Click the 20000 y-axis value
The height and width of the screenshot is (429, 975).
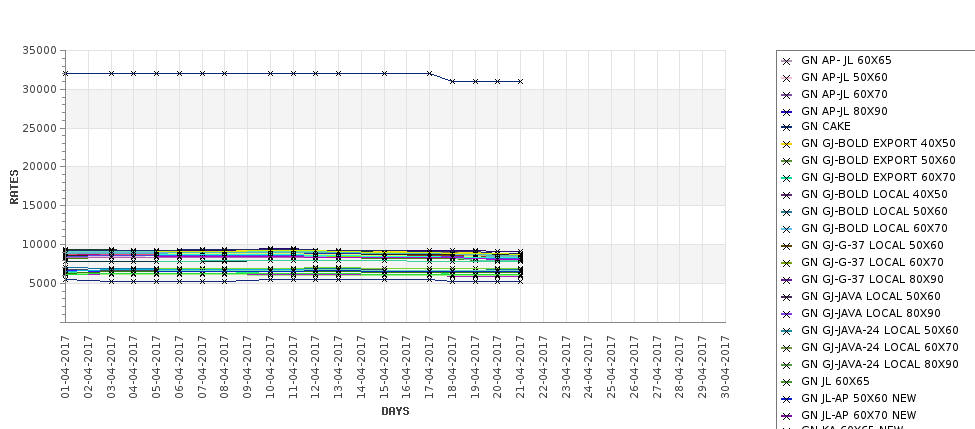coord(40,167)
